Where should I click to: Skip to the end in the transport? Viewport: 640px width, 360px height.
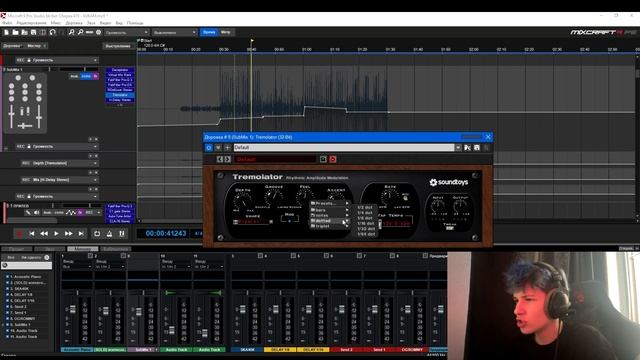pyautogui.click(x=81, y=233)
